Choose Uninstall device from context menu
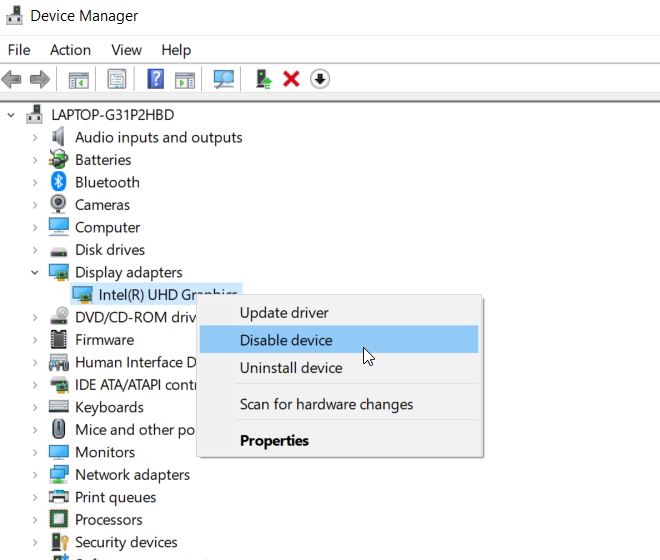This screenshot has height=560, width=660. point(339,368)
